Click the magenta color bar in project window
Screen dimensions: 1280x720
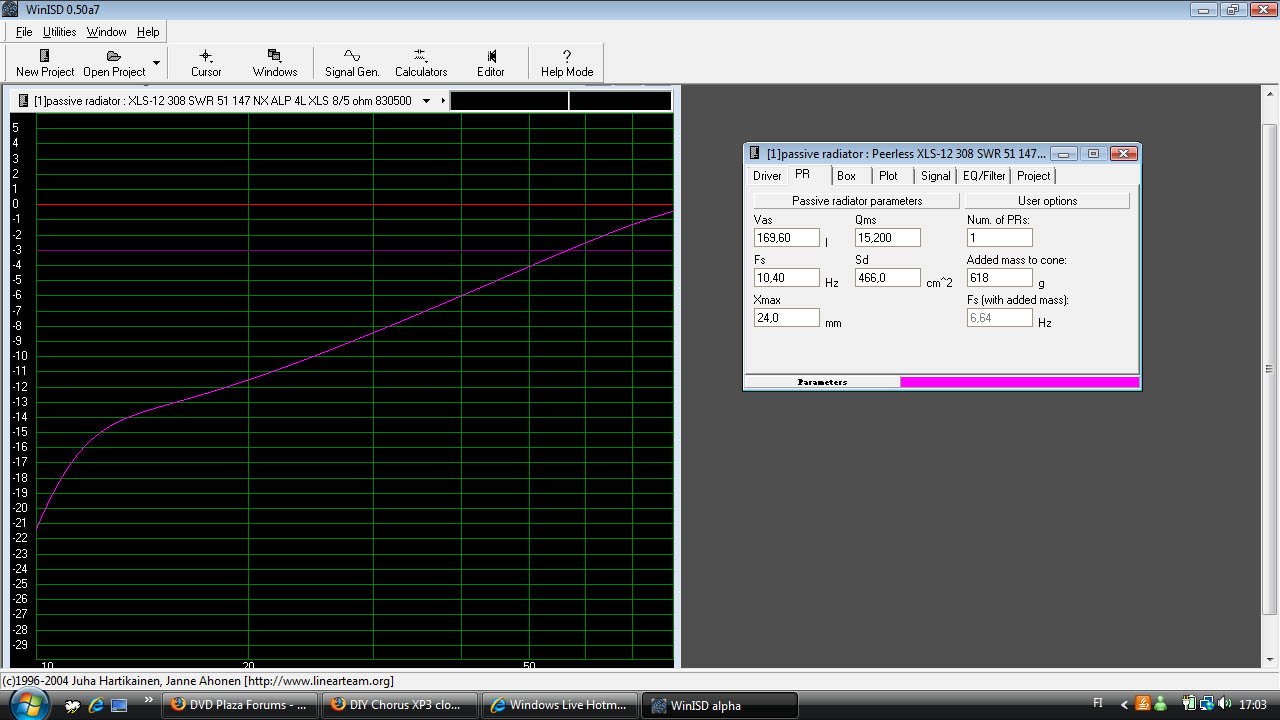tap(1019, 382)
